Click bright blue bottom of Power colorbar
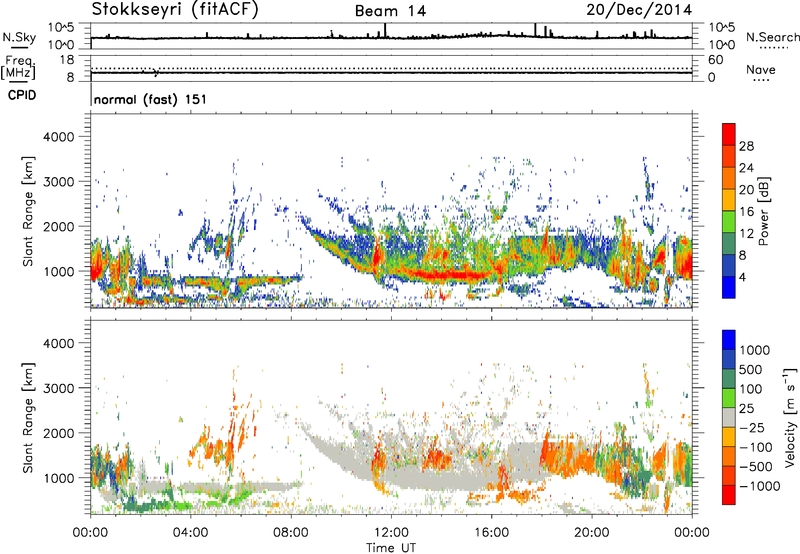 coord(729,287)
